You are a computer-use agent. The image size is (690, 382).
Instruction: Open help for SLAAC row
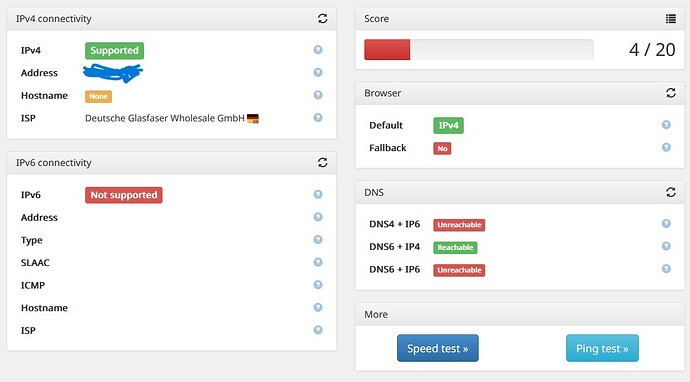point(318,262)
